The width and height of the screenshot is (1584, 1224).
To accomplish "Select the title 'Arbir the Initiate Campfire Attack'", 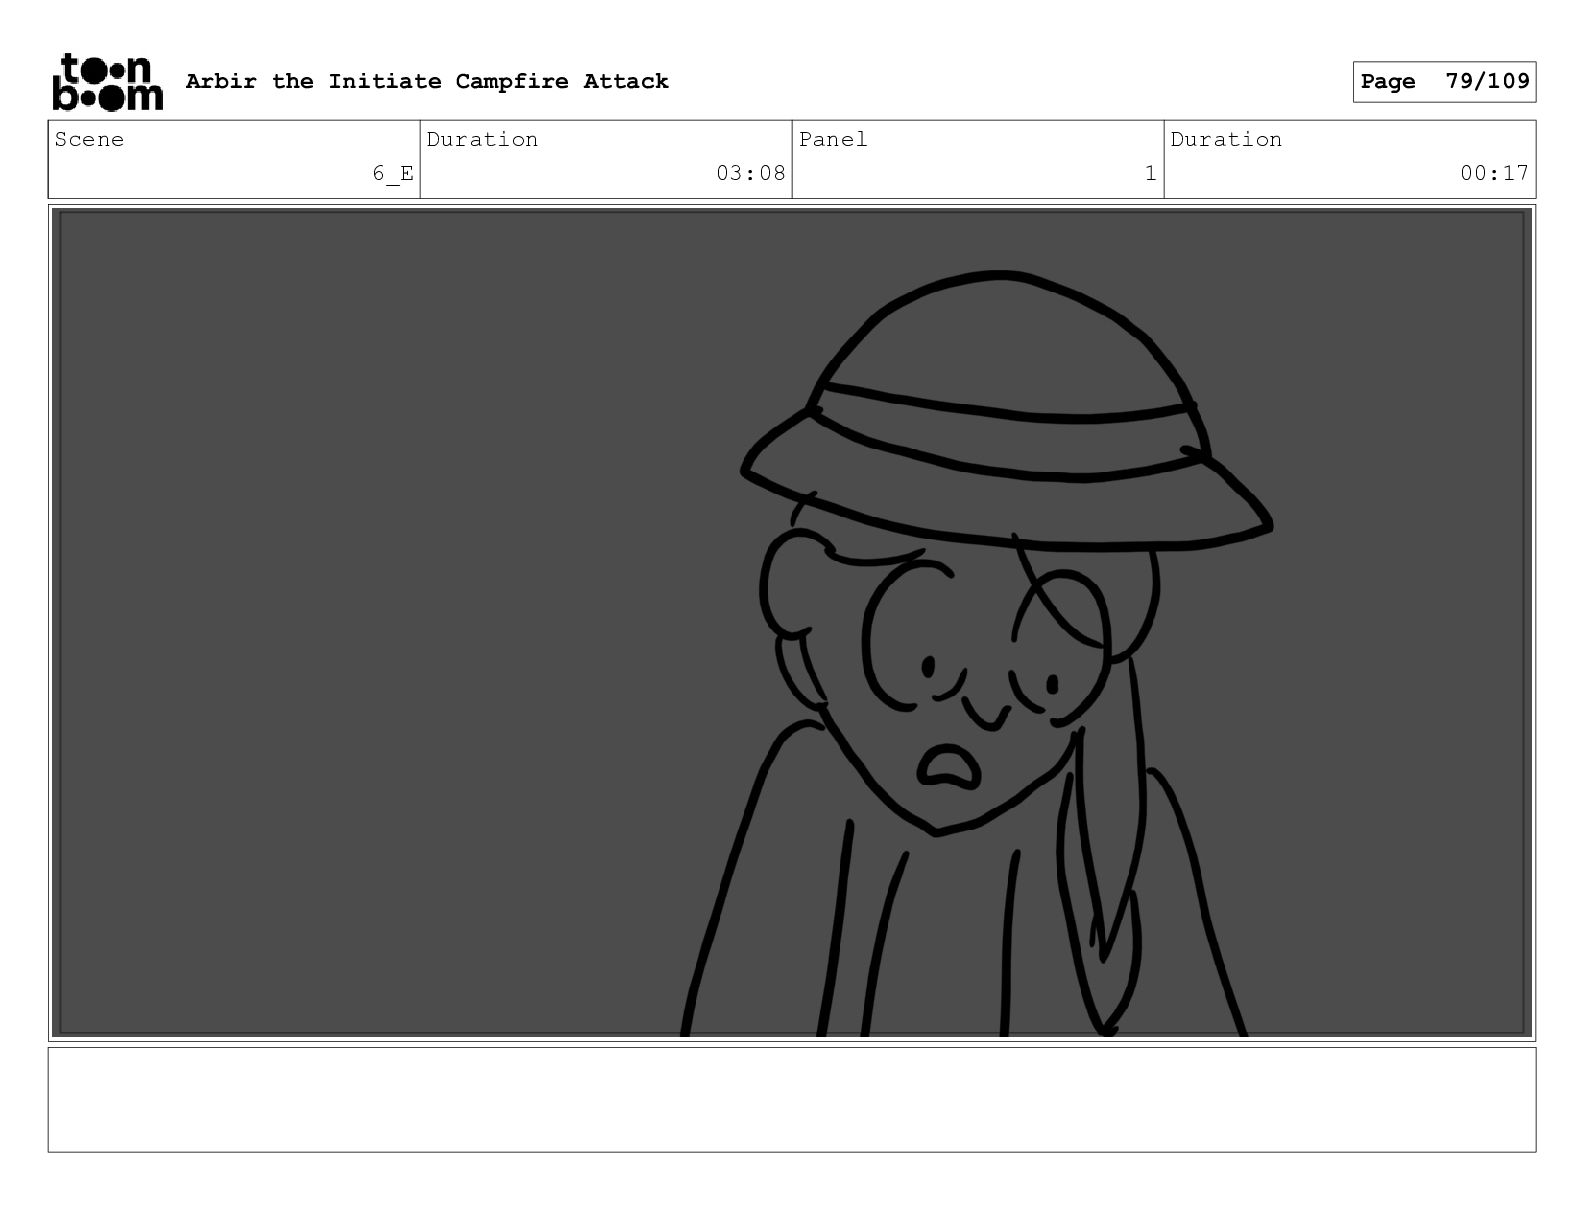I will (x=427, y=81).
